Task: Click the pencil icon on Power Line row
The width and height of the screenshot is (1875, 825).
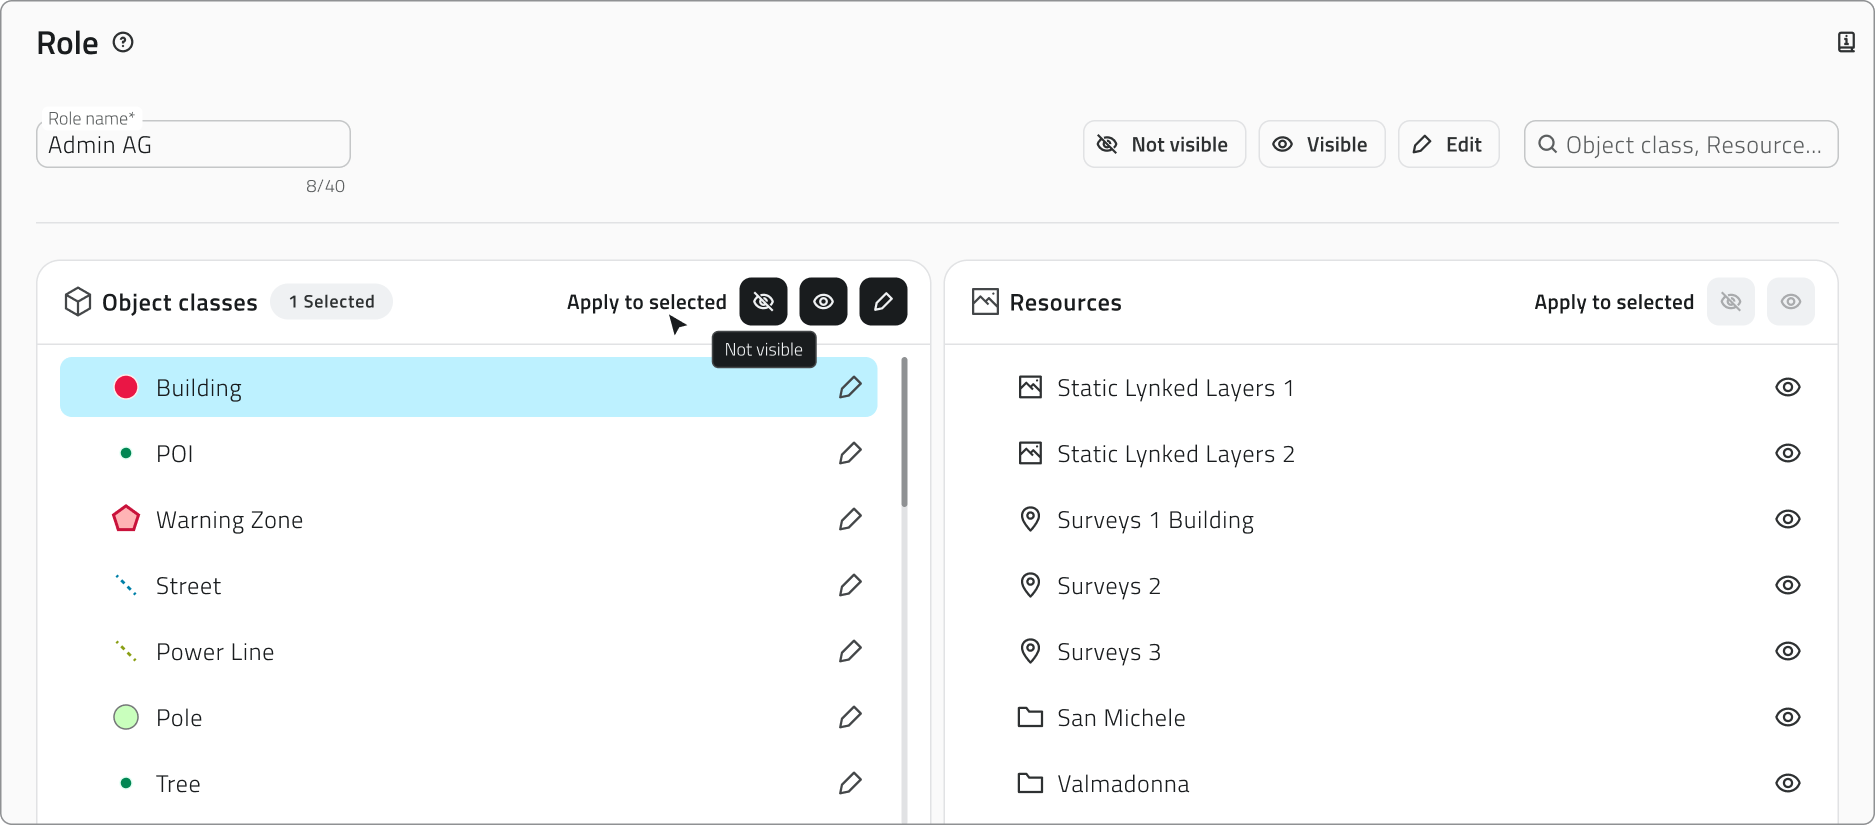Action: pyautogui.click(x=850, y=651)
